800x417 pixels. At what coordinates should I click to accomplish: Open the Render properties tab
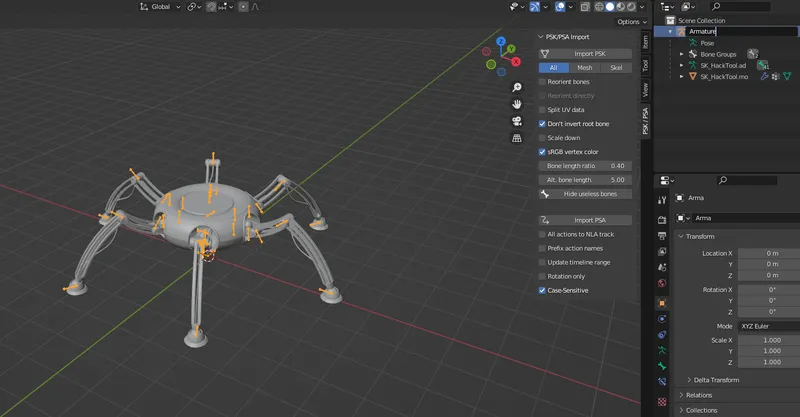(662, 219)
